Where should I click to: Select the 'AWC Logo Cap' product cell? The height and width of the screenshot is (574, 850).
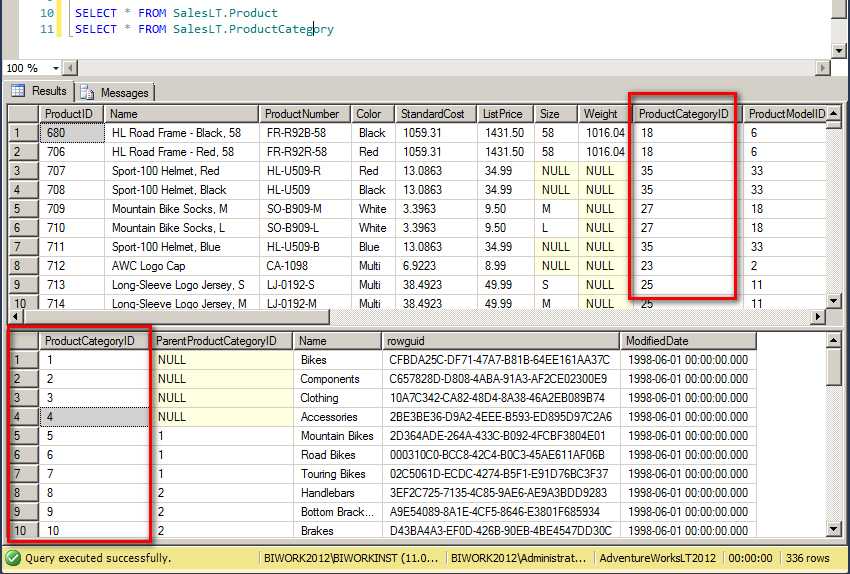[146, 266]
